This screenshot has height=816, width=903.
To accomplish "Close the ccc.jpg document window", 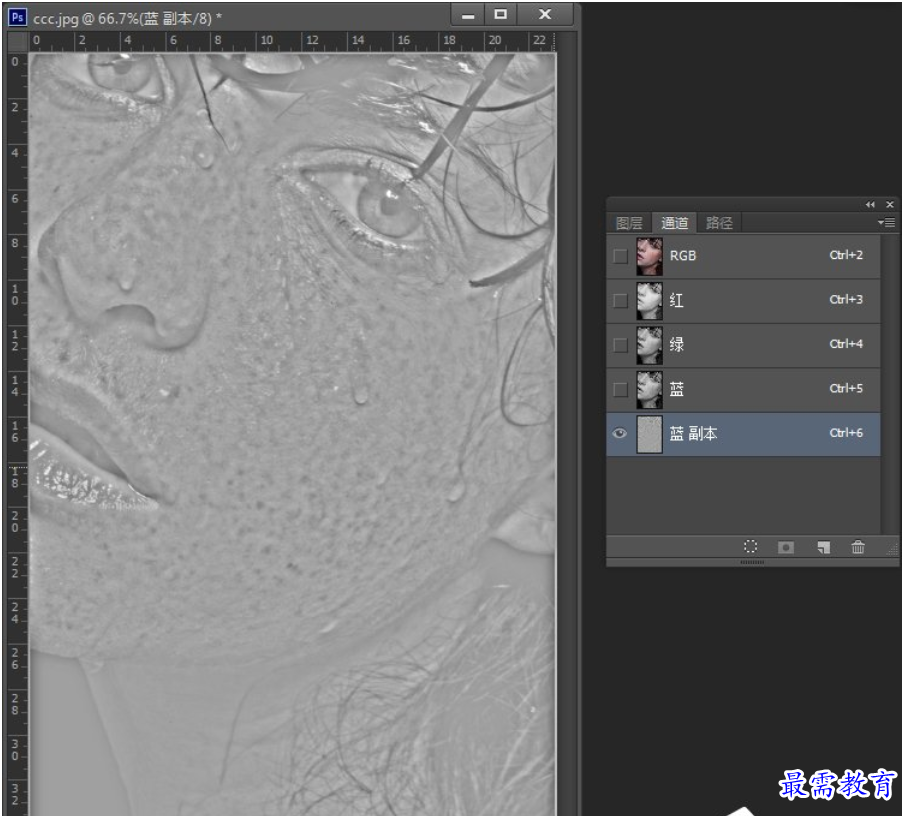I will (545, 15).
